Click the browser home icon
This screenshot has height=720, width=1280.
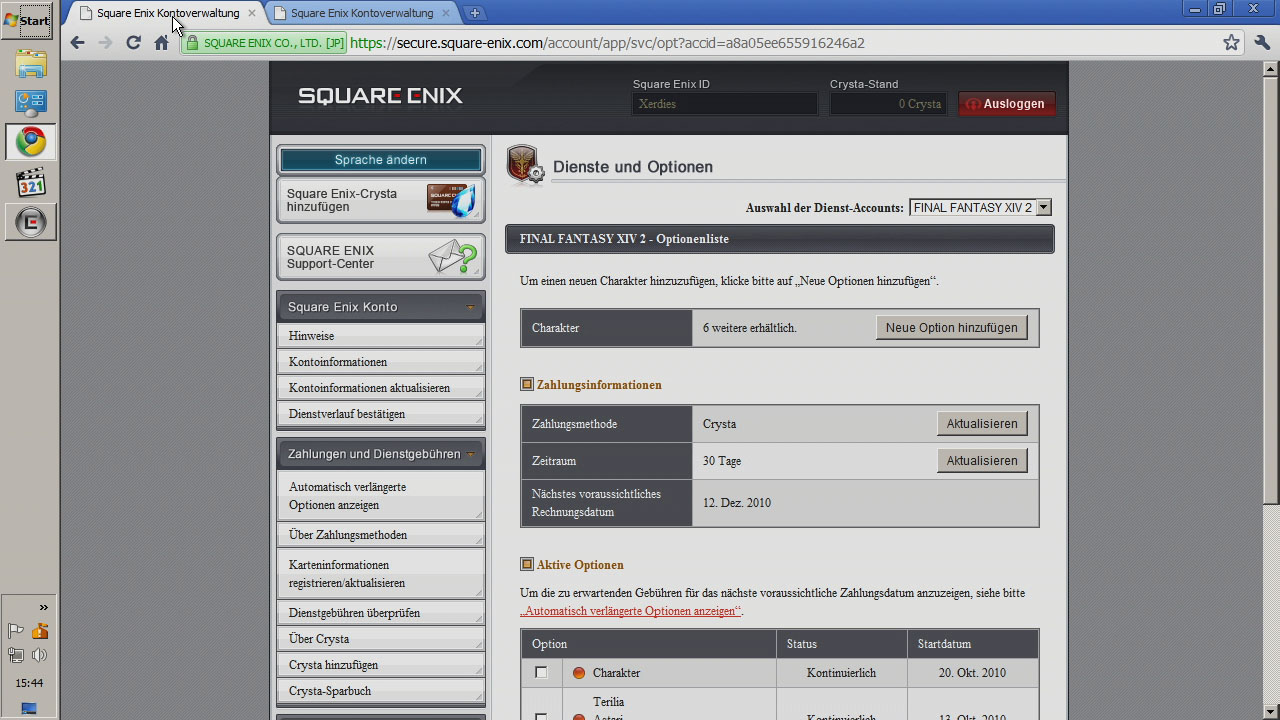[x=162, y=42]
